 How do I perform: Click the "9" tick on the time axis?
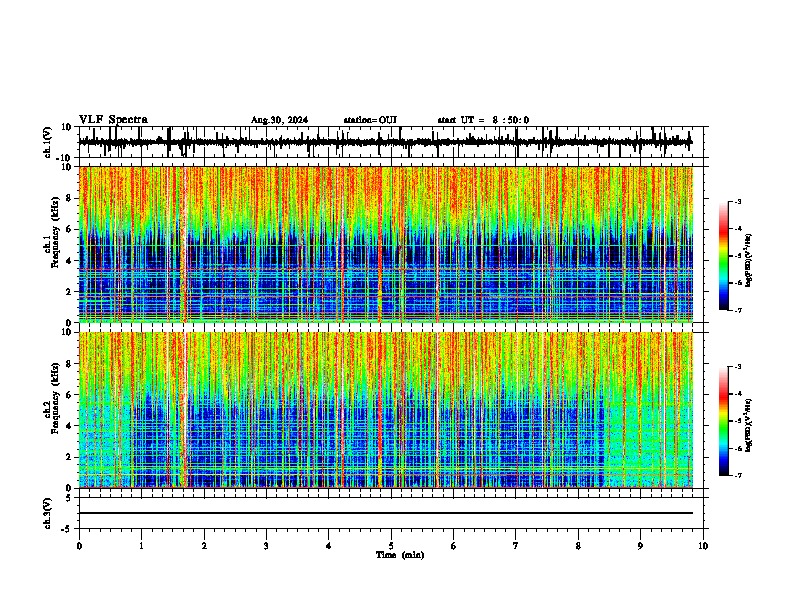point(640,546)
